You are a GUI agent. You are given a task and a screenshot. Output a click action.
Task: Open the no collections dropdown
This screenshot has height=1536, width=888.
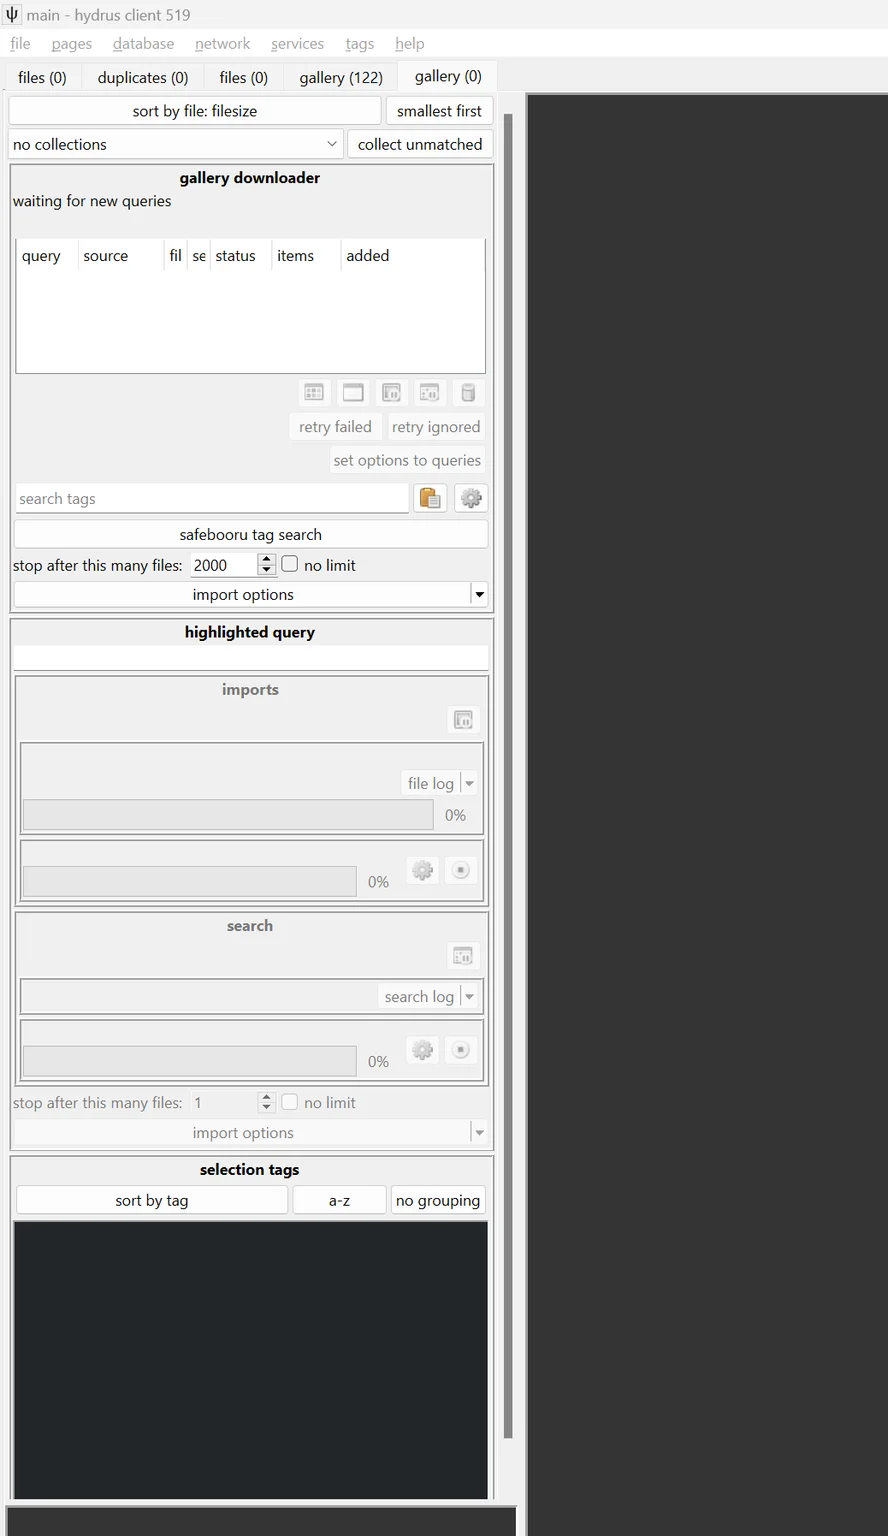coord(176,144)
